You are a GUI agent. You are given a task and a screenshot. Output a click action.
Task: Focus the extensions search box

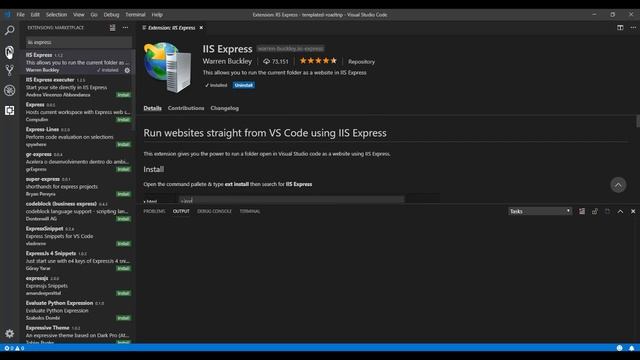[x=79, y=42]
